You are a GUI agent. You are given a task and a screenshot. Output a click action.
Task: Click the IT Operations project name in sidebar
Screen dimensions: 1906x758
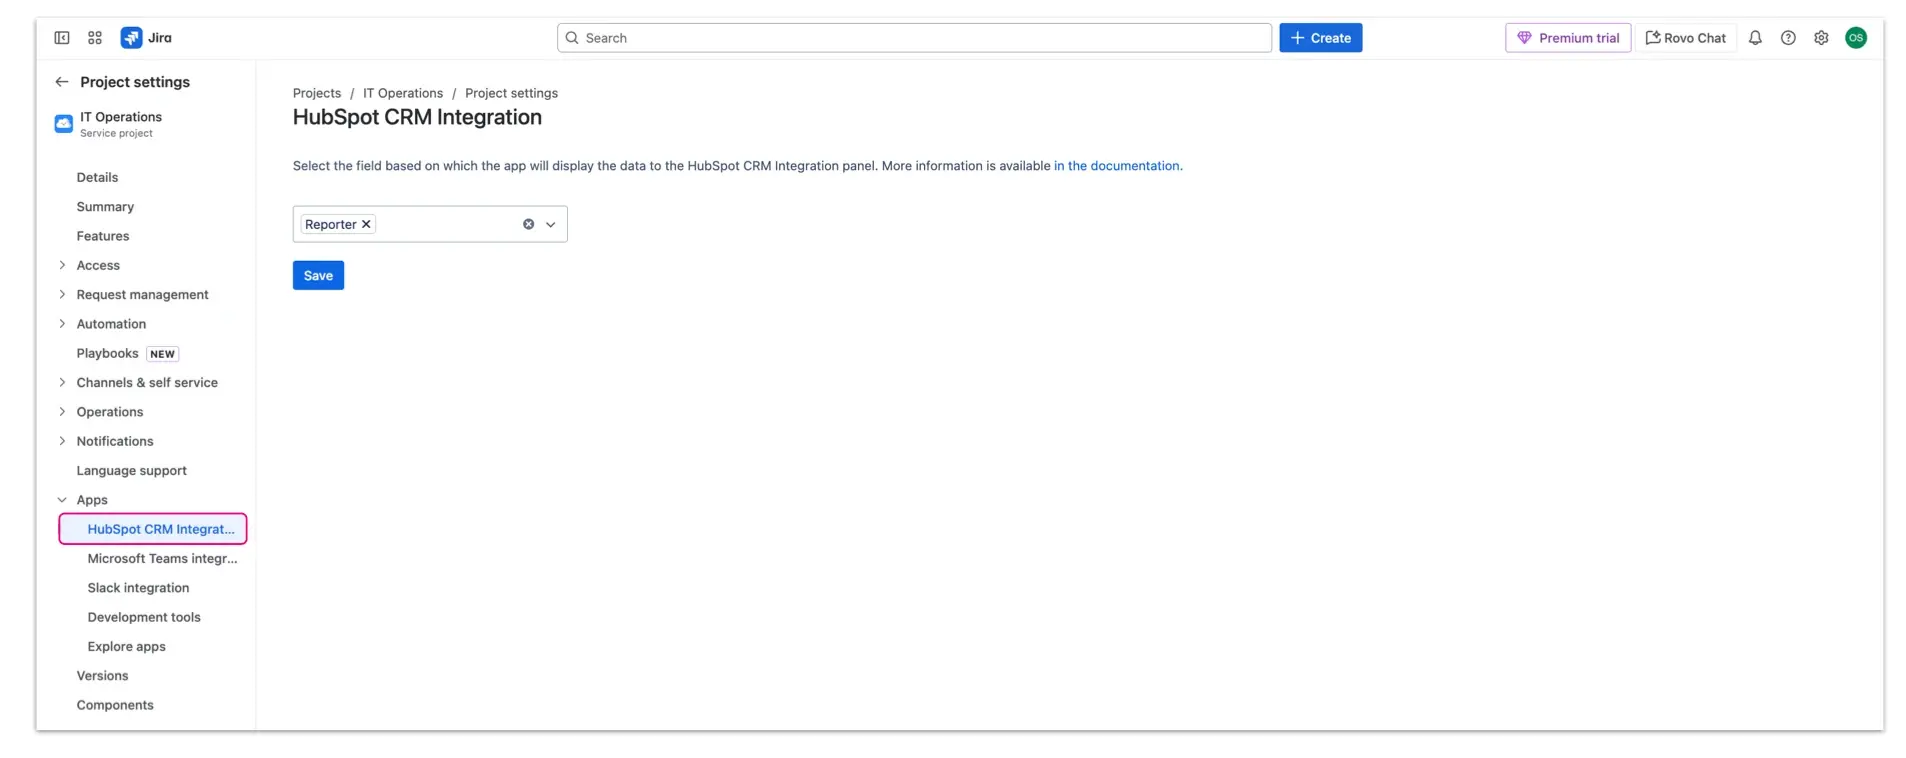tap(120, 117)
